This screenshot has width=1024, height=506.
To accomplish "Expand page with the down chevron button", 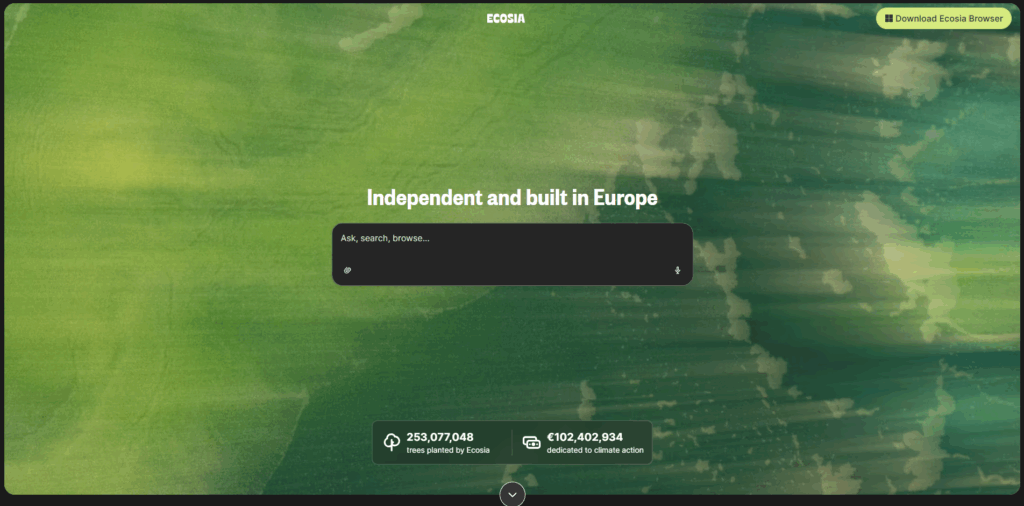I will (512, 494).
